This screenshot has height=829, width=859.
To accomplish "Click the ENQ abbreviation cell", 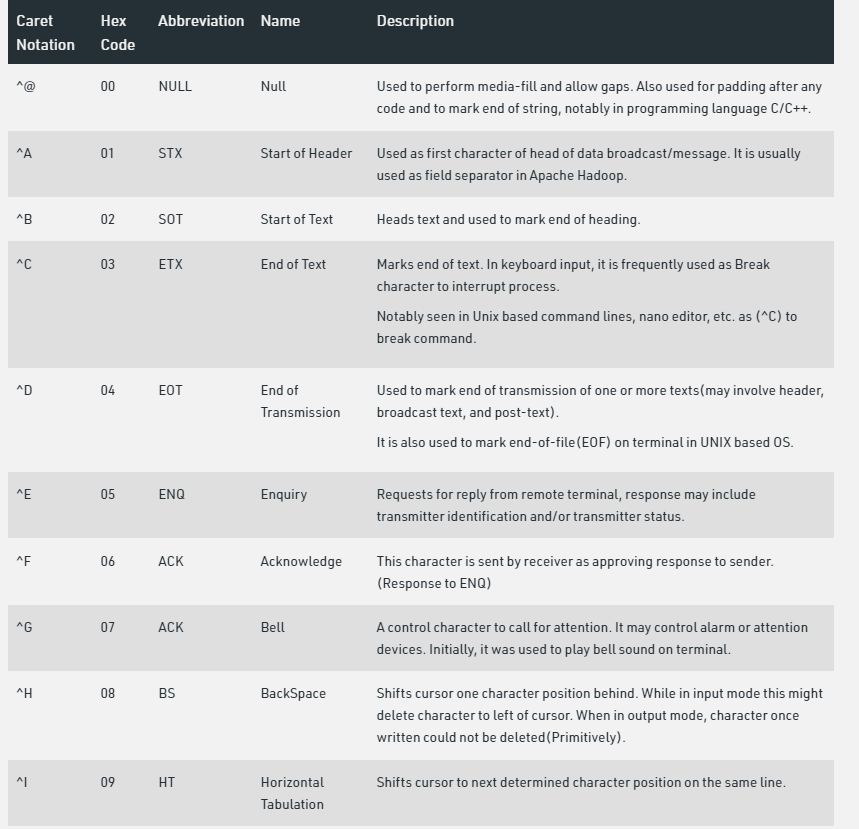I will [x=171, y=495].
